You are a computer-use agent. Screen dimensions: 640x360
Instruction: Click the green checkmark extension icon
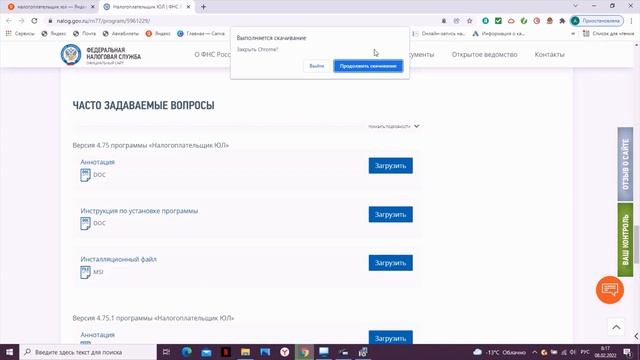tap(498, 21)
